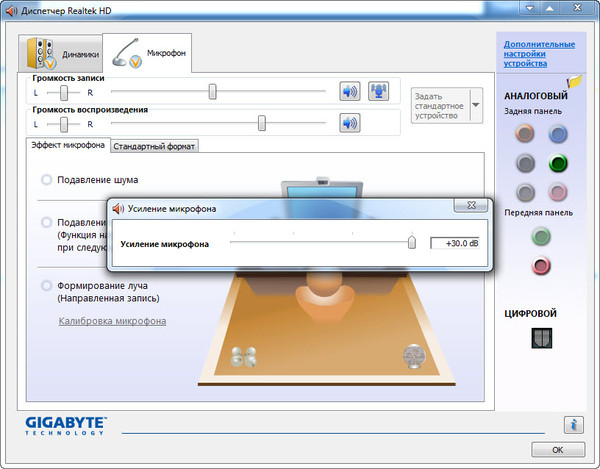
Task: Open the information button
Action: coord(574,425)
